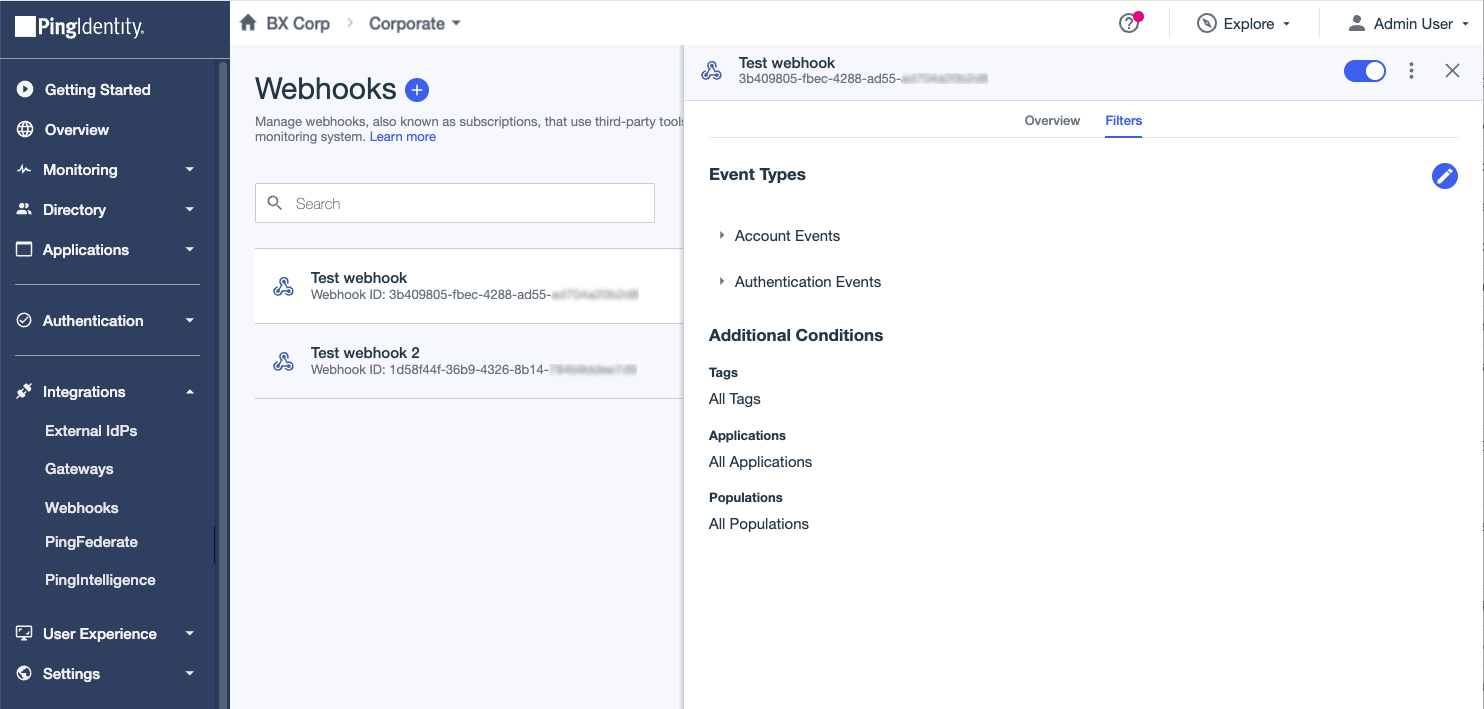Viewport: 1484px width, 709px height.
Task: Open the Event Types edit pencil
Action: click(1445, 176)
